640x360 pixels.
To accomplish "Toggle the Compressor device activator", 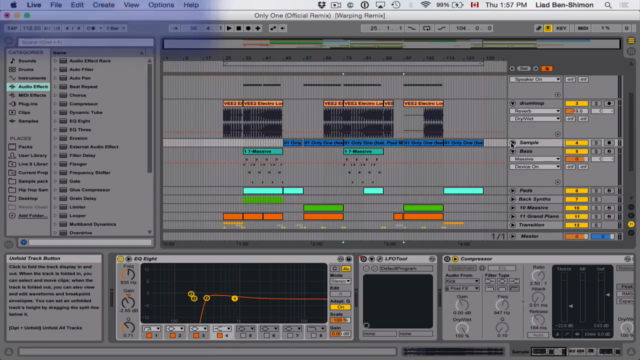I will point(447,259).
